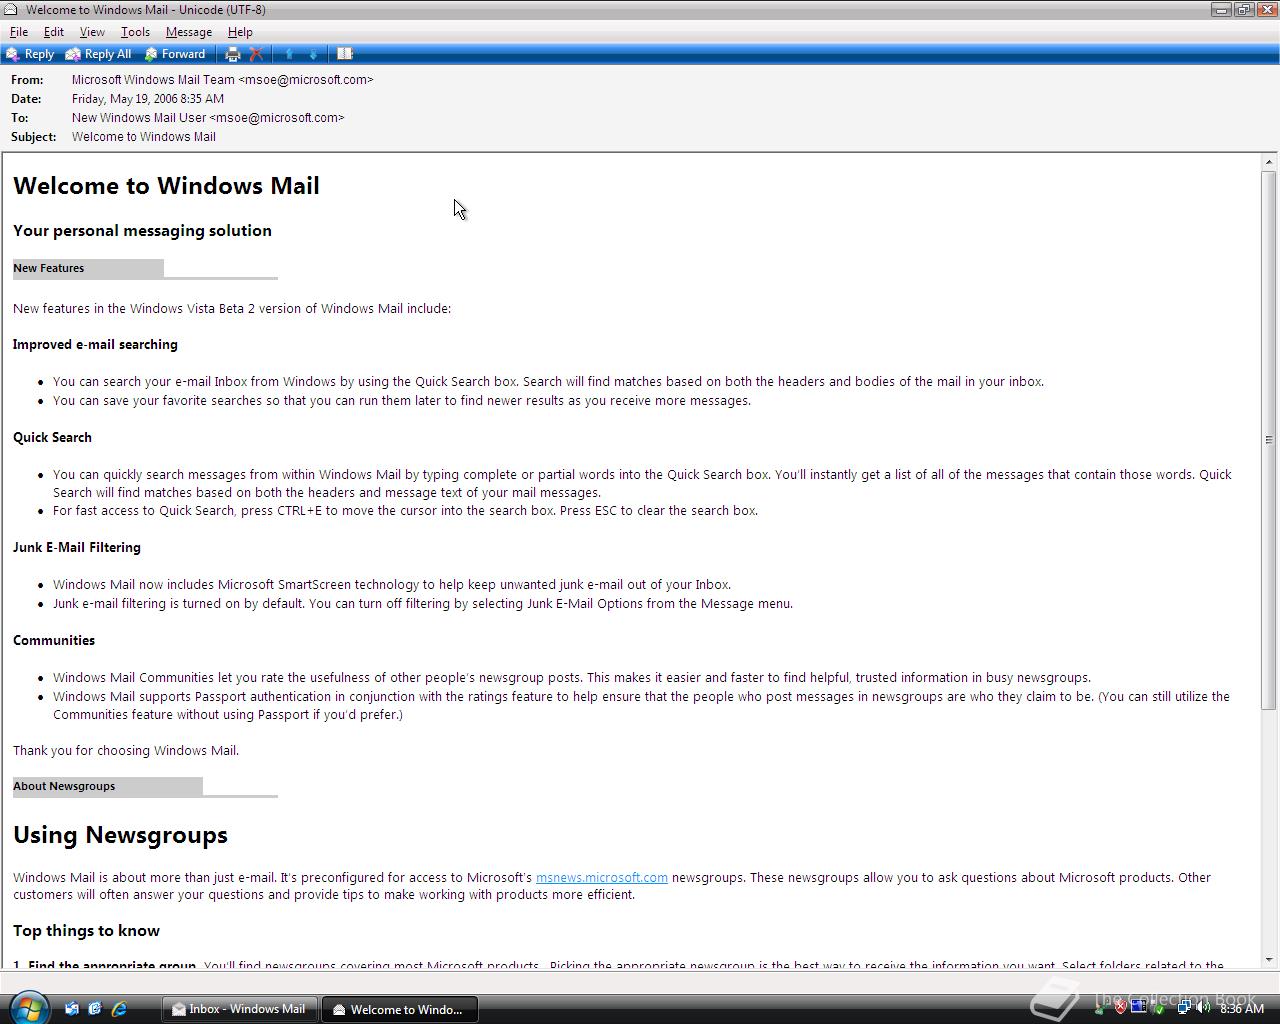This screenshot has height=1024, width=1280.
Task: Click the vertical scrollbar thumb
Action: tap(1269, 440)
